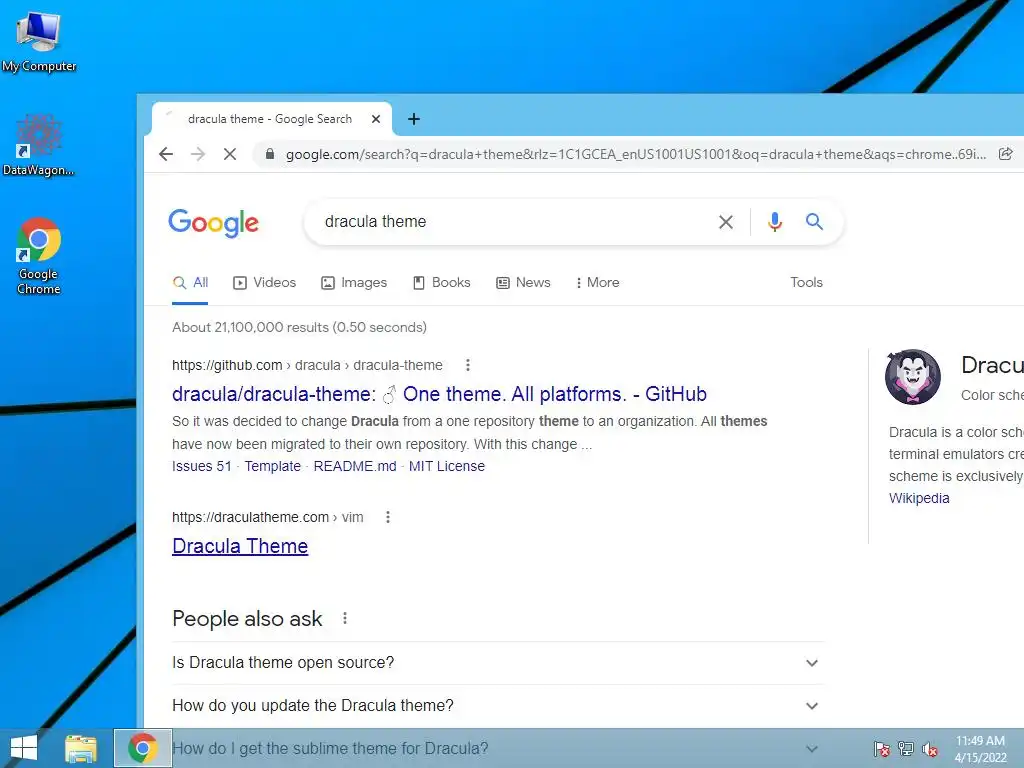Expand the sublime theme for Dracula question
Viewport: 1024px width, 768px height.
(x=498, y=748)
